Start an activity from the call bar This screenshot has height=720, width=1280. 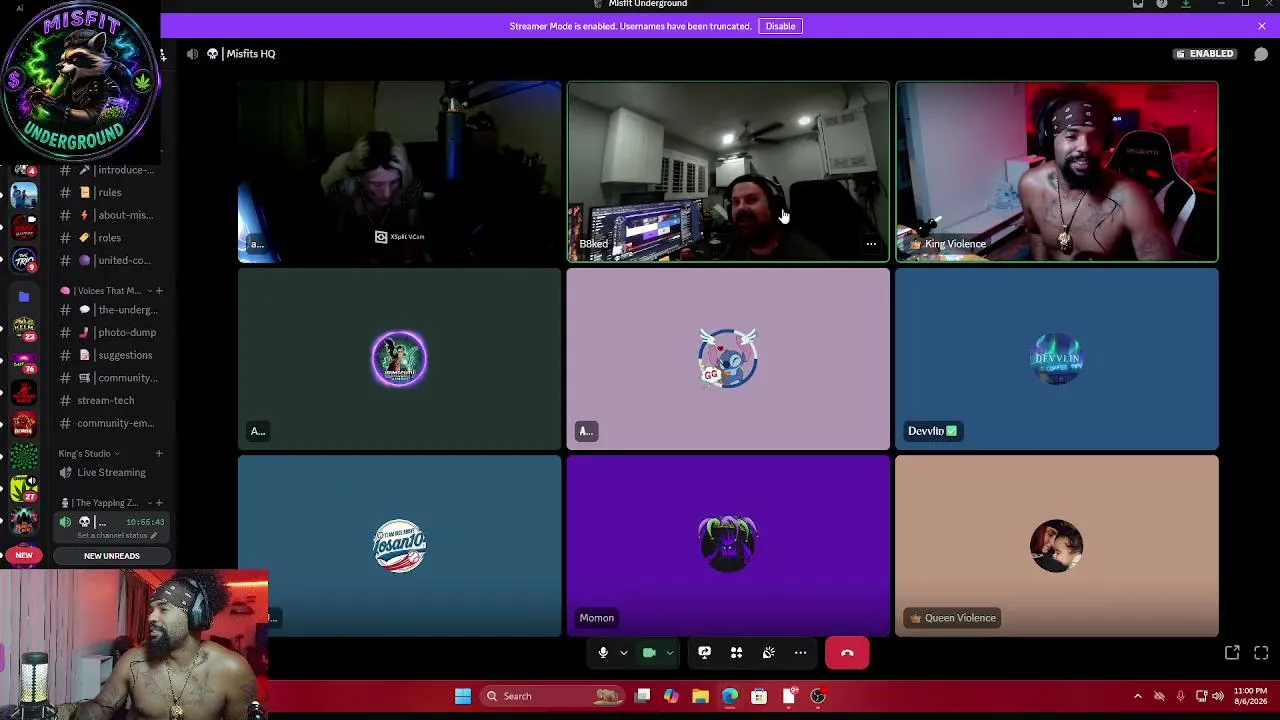tap(736, 653)
